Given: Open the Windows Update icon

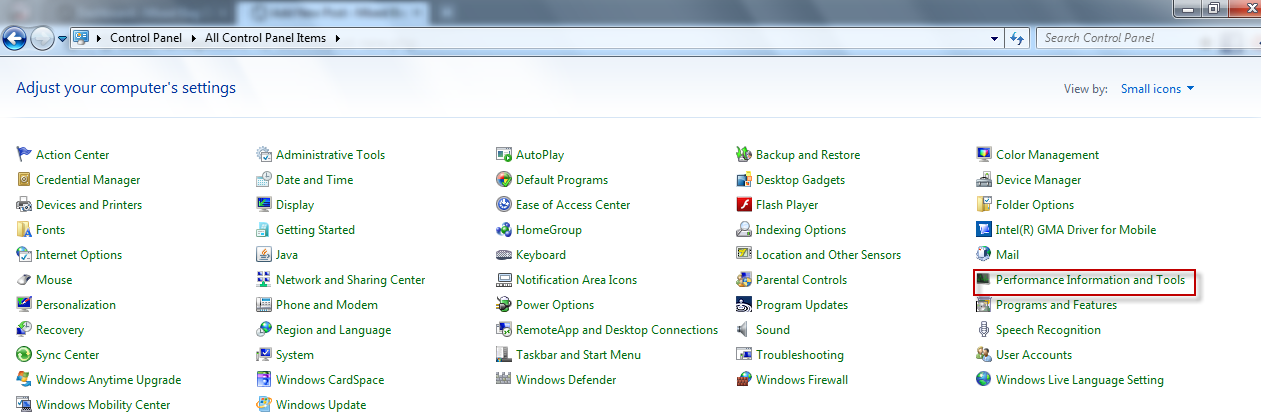Looking at the screenshot, I should [265, 405].
